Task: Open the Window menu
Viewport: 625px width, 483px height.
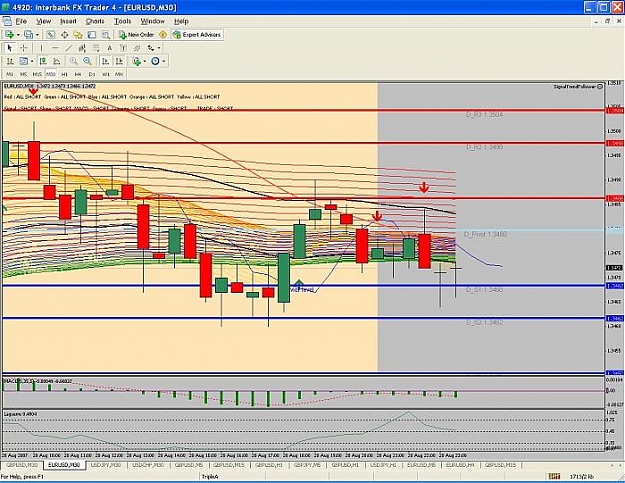Action: click(153, 21)
